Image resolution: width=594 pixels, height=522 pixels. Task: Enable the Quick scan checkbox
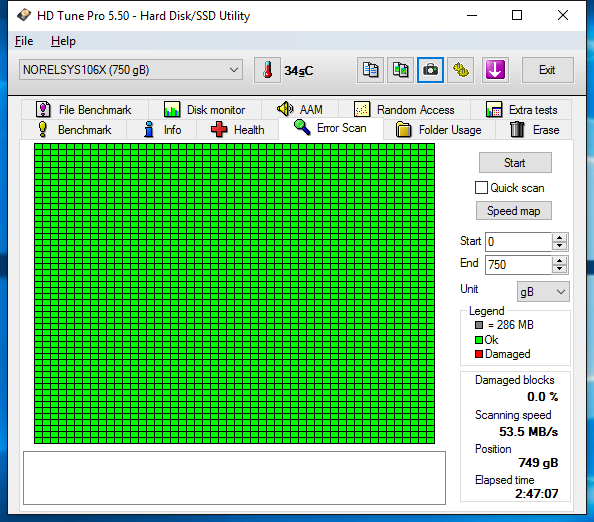coord(481,188)
